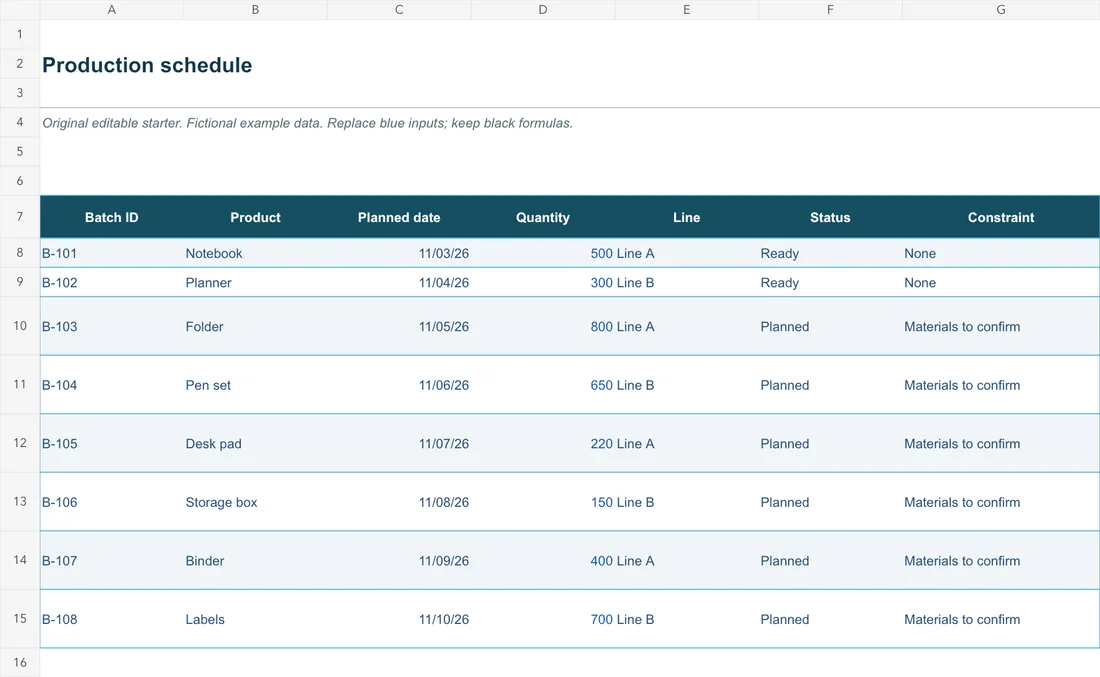Image resolution: width=1100 pixels, height=677 pixels.
Task: Select the quantity 700 cell
Action: [x=542, y=619]
